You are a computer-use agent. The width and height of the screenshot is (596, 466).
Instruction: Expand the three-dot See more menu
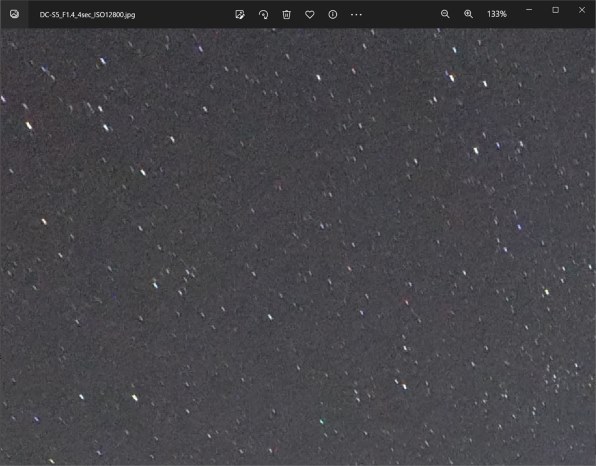(x=356, y=14)
